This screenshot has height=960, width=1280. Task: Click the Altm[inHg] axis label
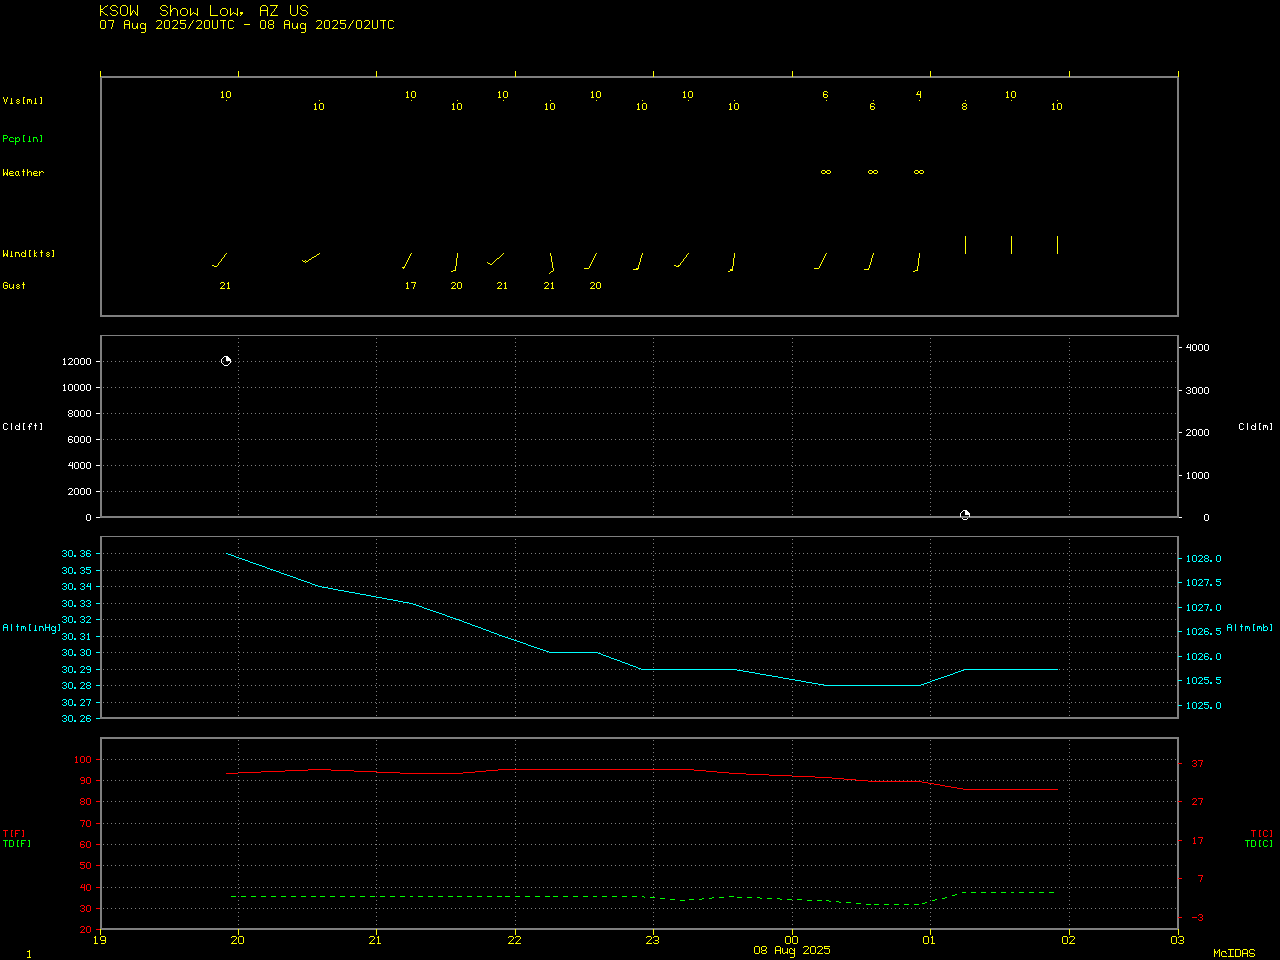coord(31,628)
